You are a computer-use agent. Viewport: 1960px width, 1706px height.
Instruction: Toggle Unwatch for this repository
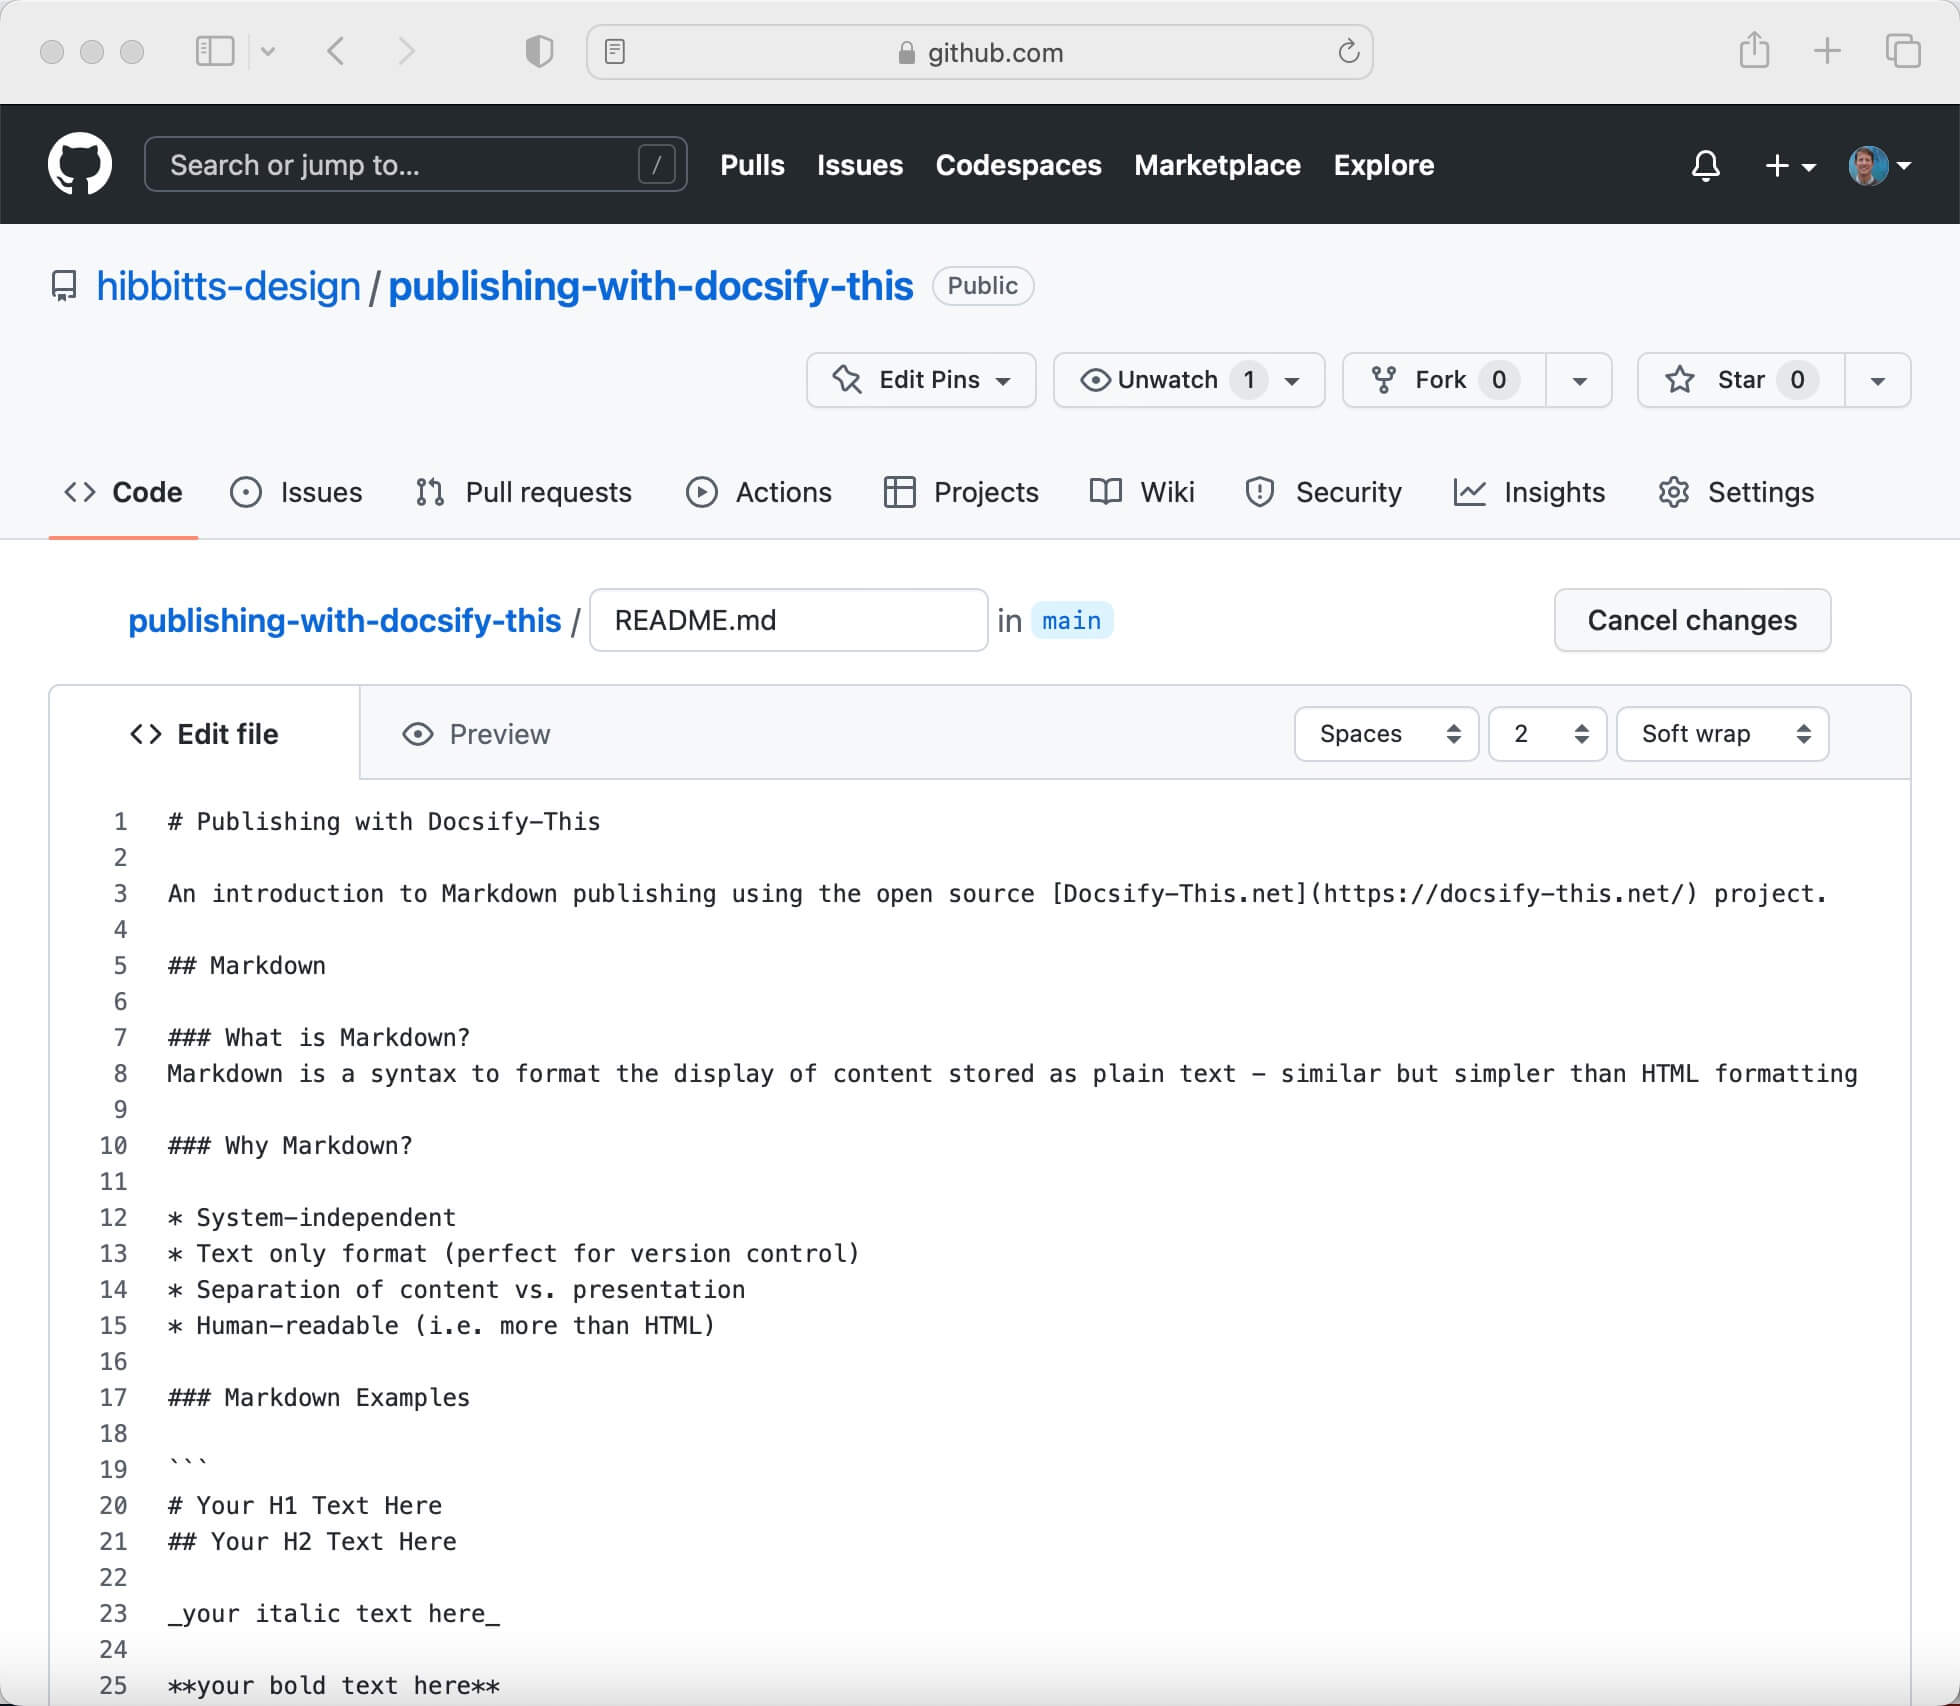pos(1150,380)
